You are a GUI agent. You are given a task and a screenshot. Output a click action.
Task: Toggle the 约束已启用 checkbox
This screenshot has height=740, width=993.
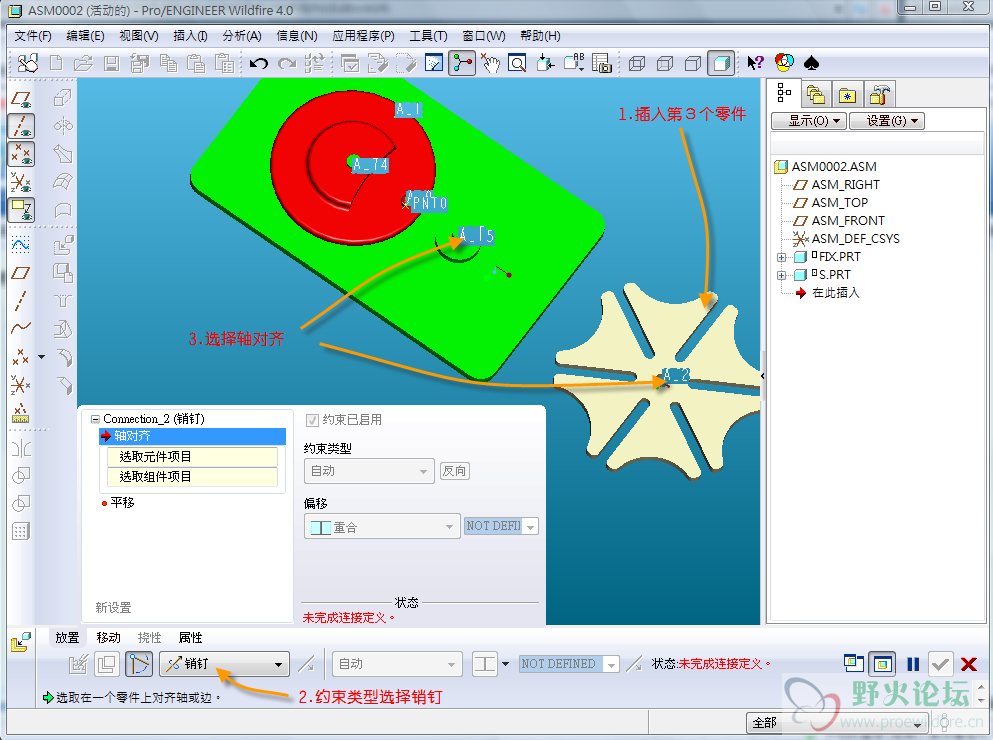(312, 420)
